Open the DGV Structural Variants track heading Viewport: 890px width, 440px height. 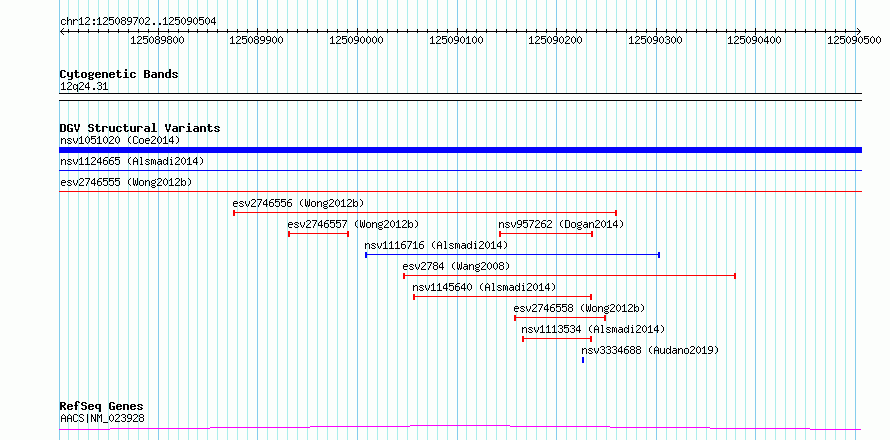pyautogui.click(x=140, y=128)
